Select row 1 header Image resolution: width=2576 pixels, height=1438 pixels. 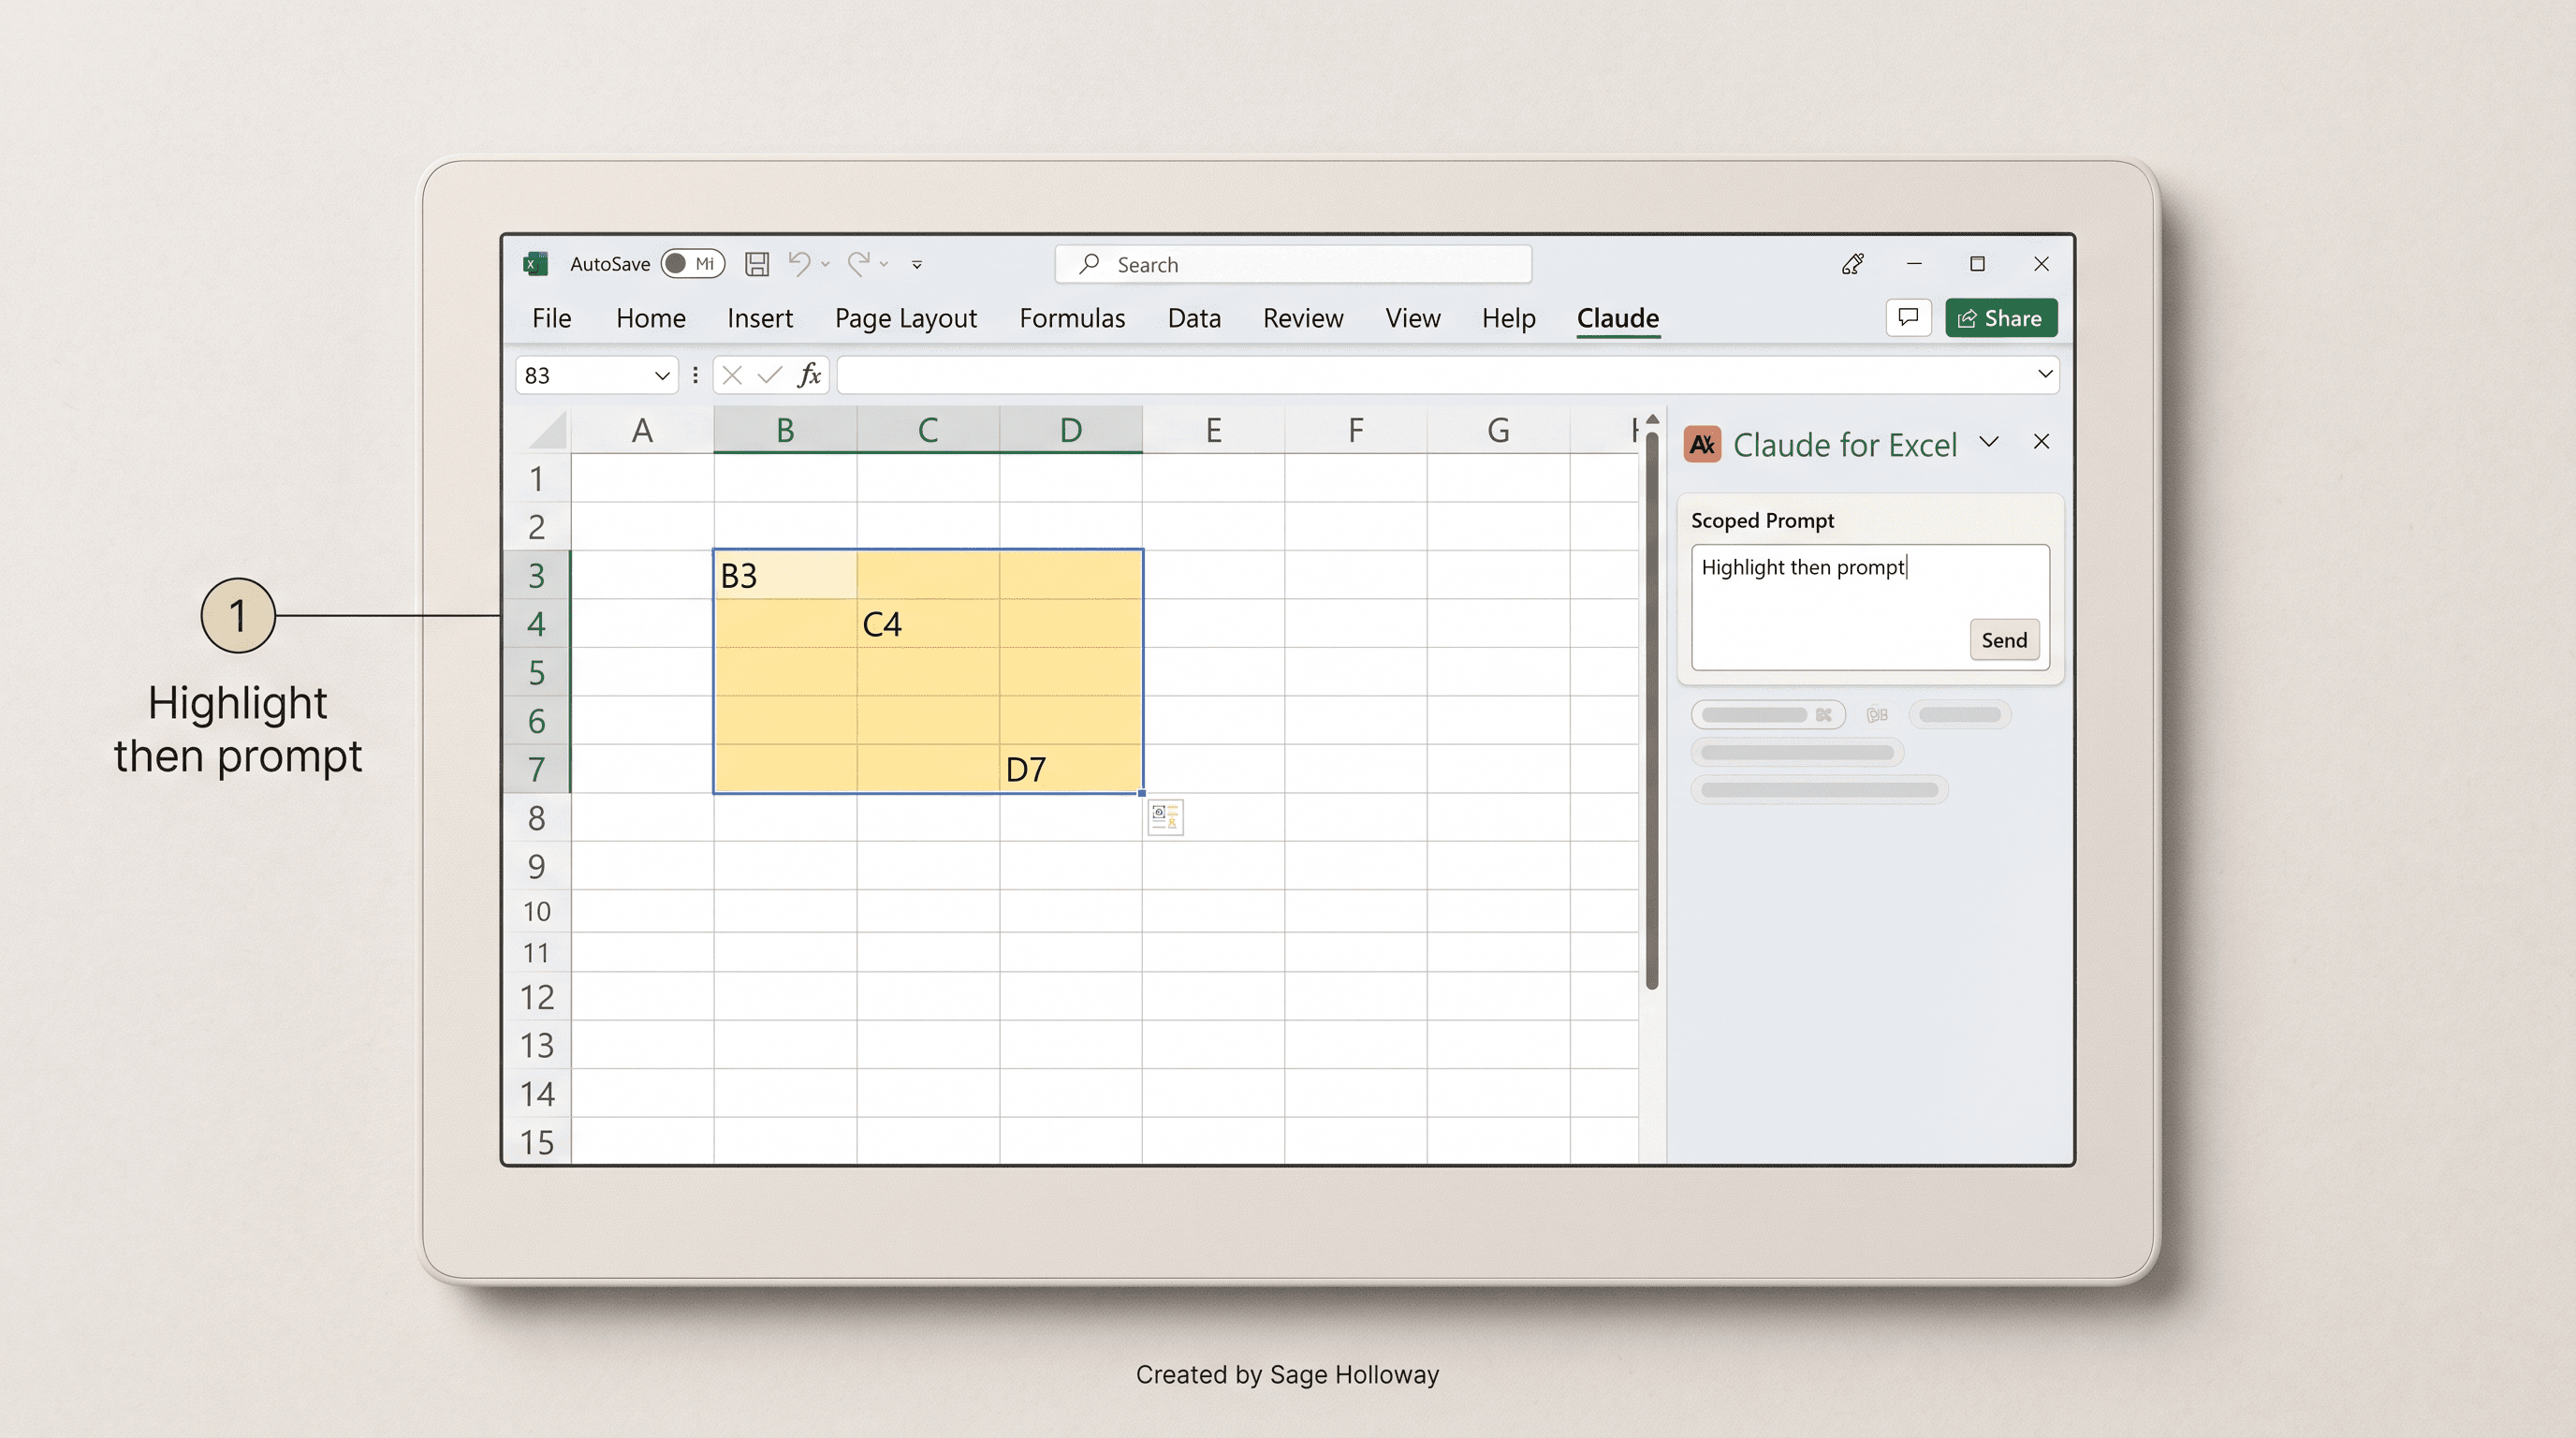tap(537, 479)
